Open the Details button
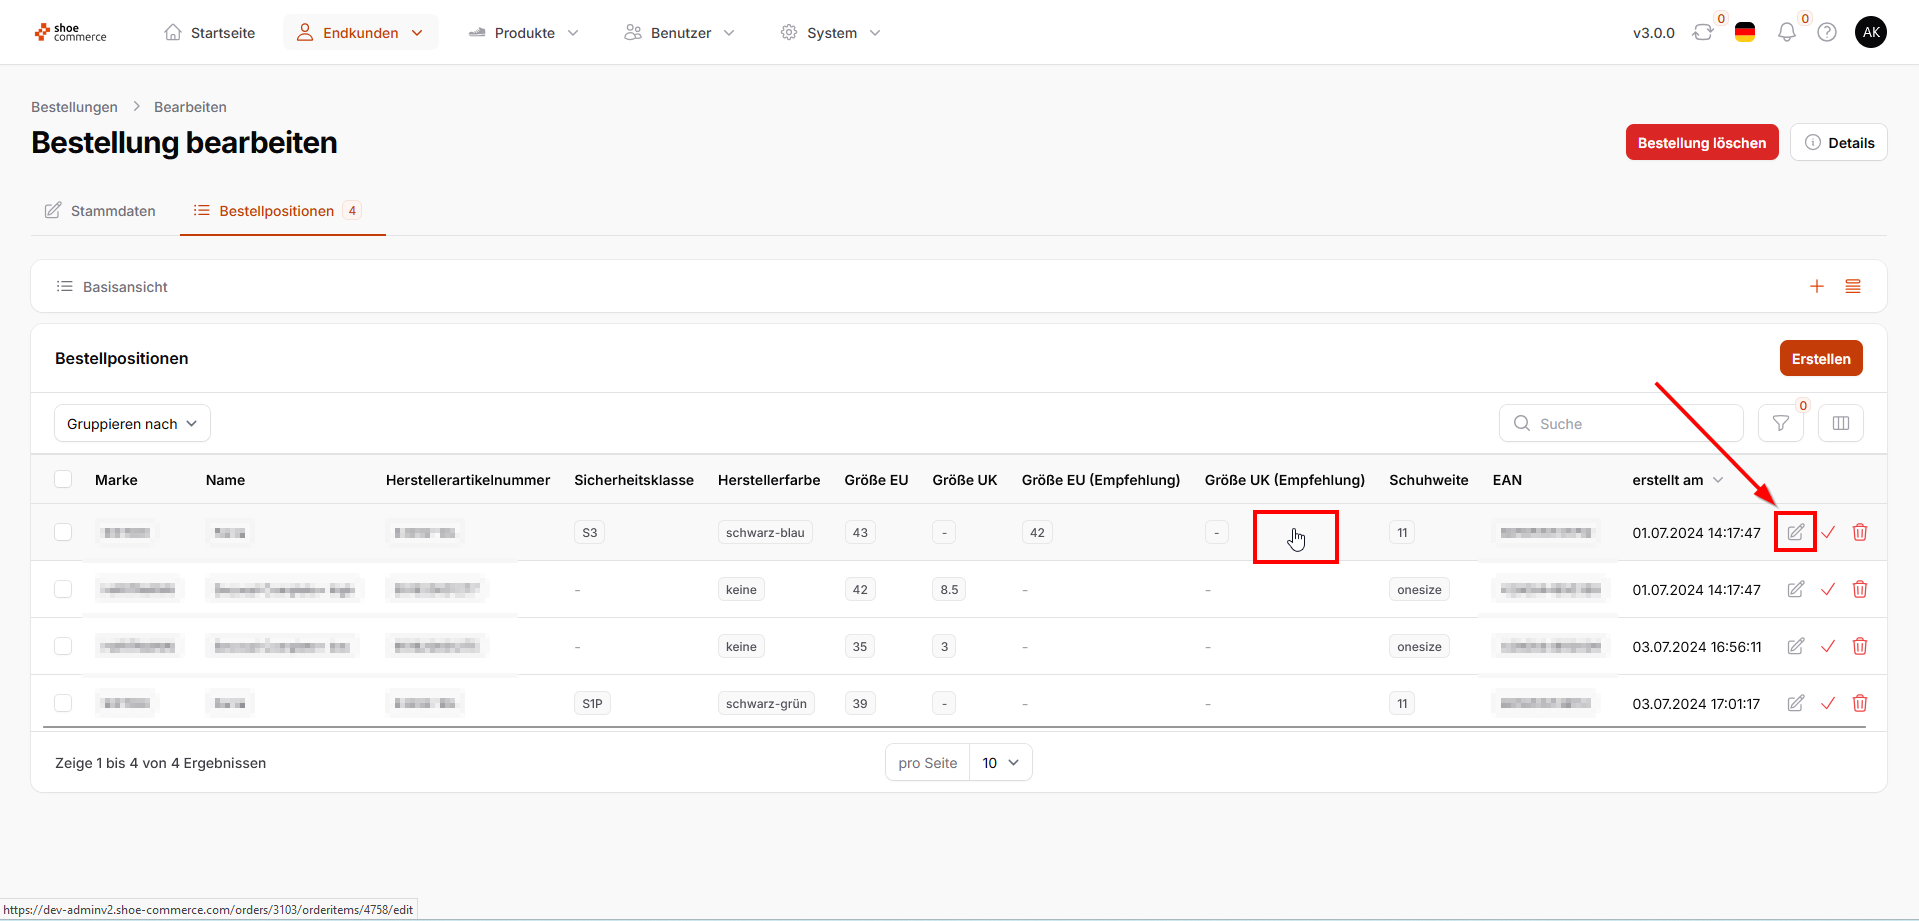The image size is (1919, 921). tap(1839, 142)
